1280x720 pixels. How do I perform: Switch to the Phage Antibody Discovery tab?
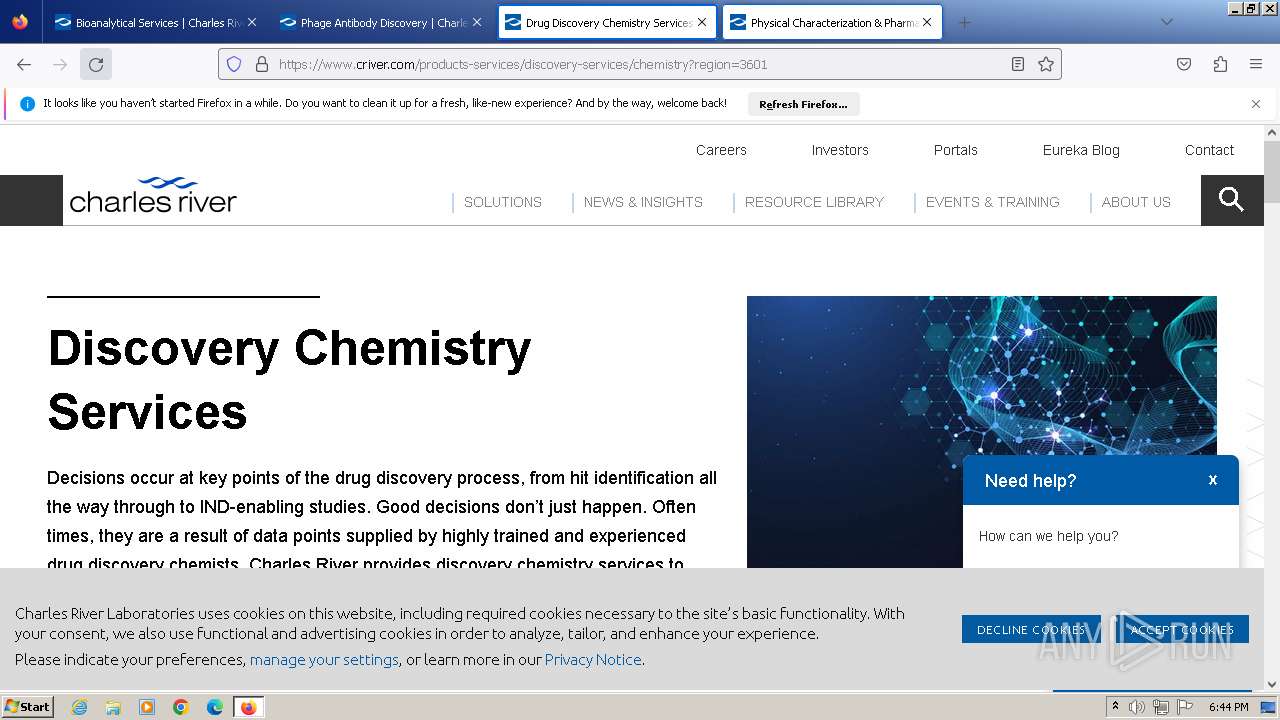(382, 22)
